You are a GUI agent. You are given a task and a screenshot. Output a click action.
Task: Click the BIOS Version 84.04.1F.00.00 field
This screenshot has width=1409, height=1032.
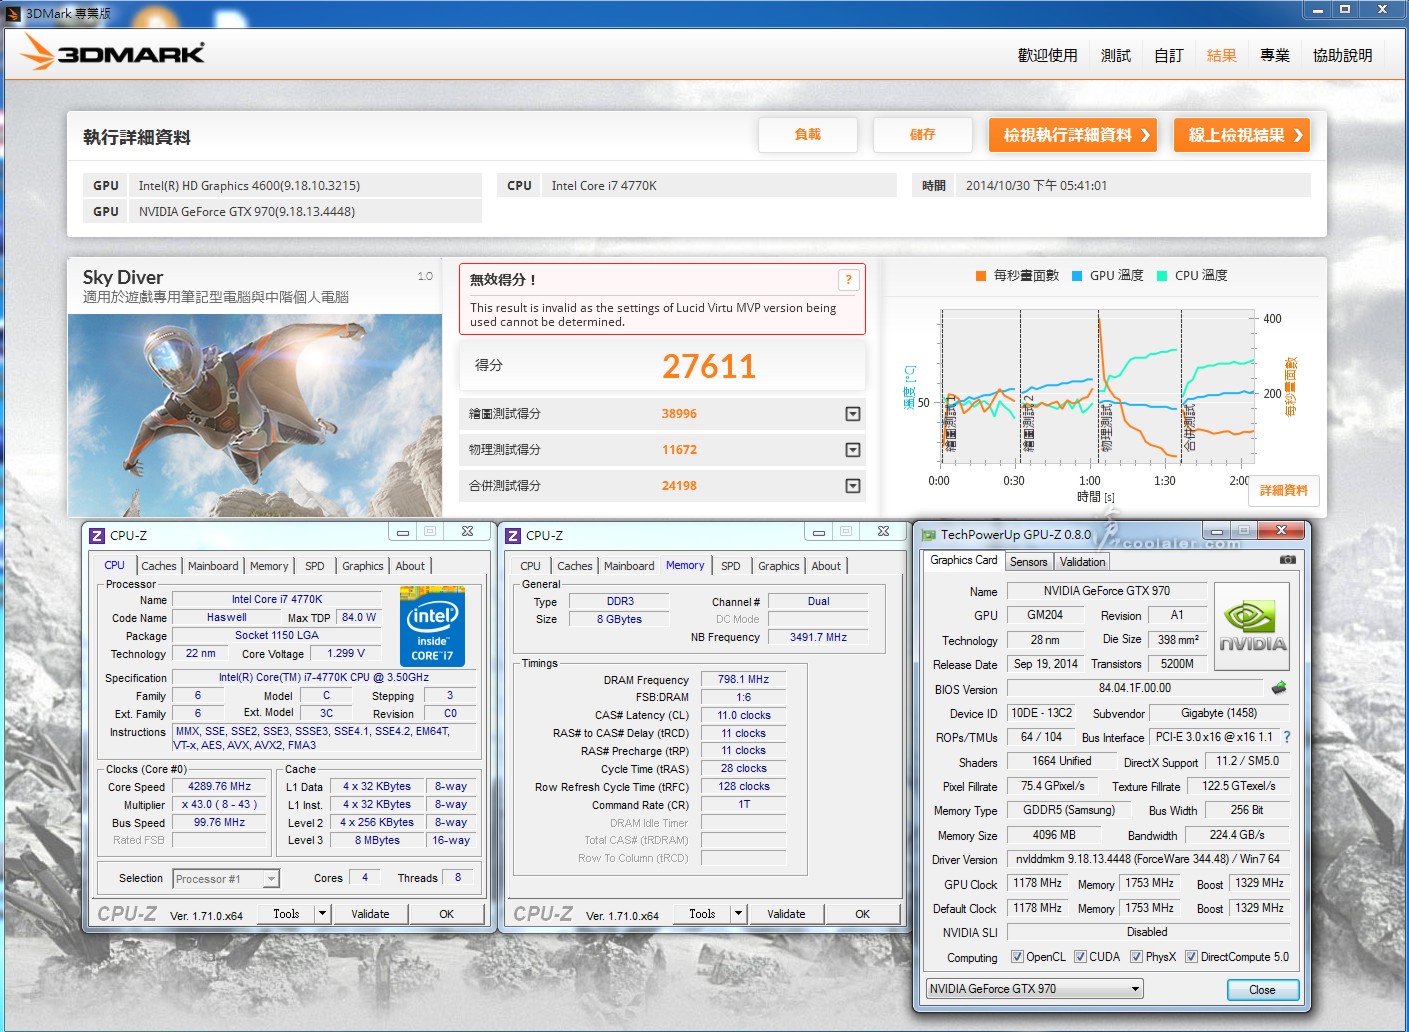pyautogui.click(x=1134, y=688)
